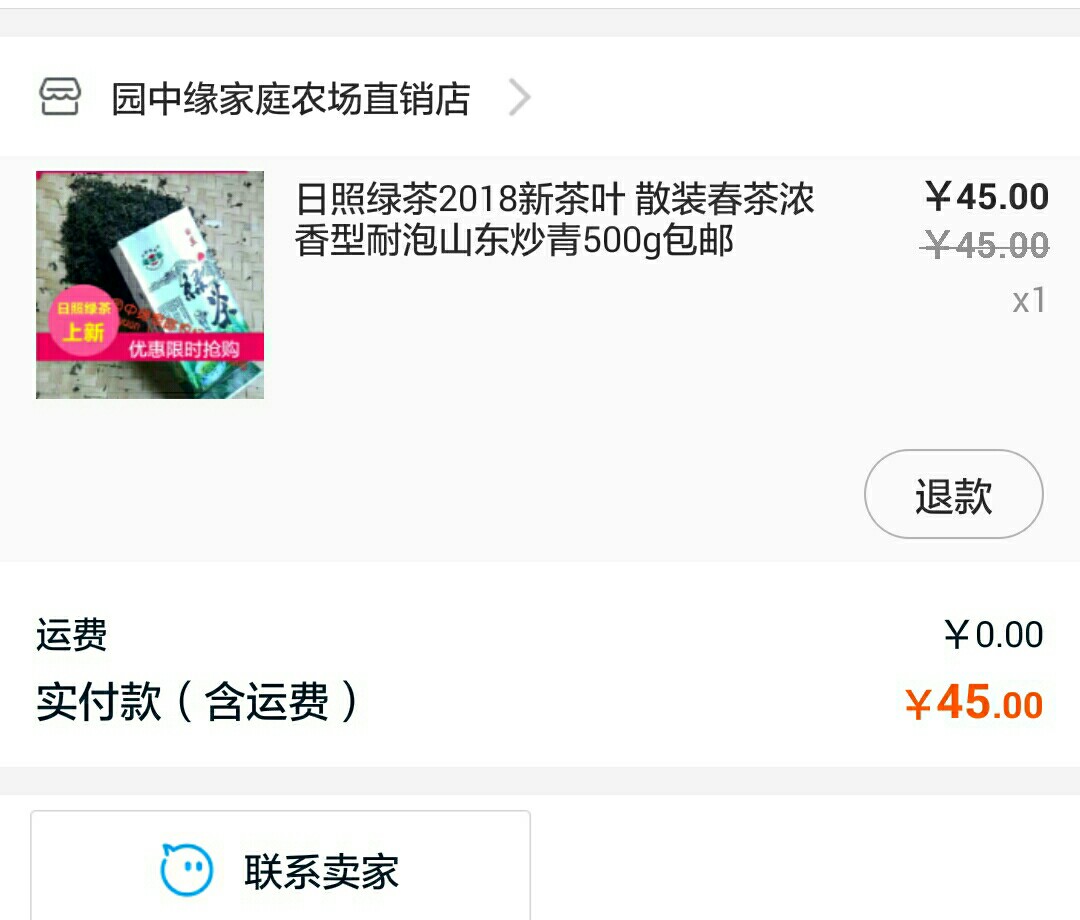This screenshot has height=920, width=1080.
Task: Tap the 上新 pink badge on thumbnail
Action: (83, 322)
